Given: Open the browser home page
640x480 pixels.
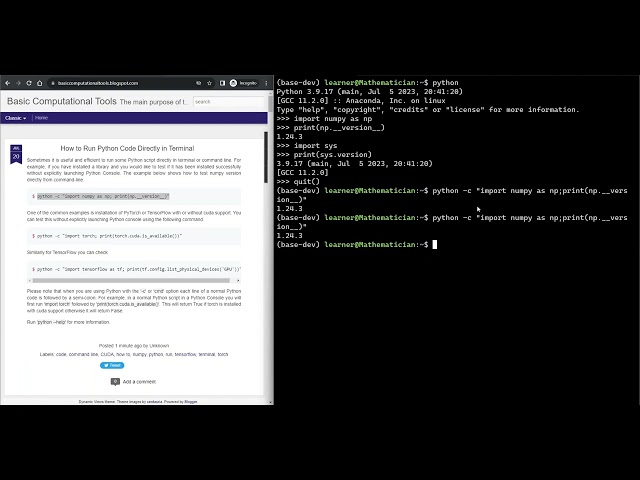Looking at the screenshot, I should coord(40,83).
